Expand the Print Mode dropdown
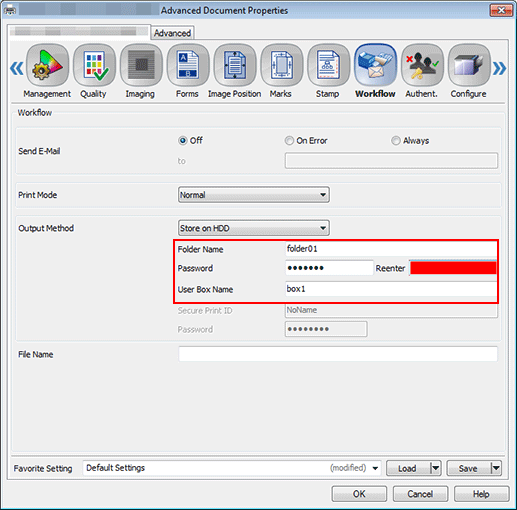Screen dimensions: 517x510 coord(254,195)
